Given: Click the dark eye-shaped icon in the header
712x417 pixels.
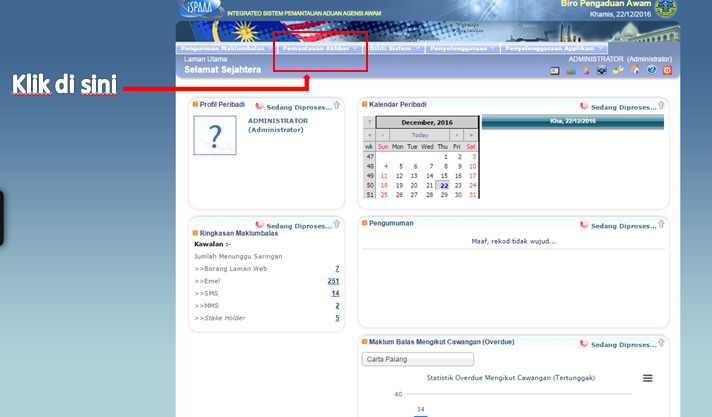Looking at the screenshot, I should 602,70.
